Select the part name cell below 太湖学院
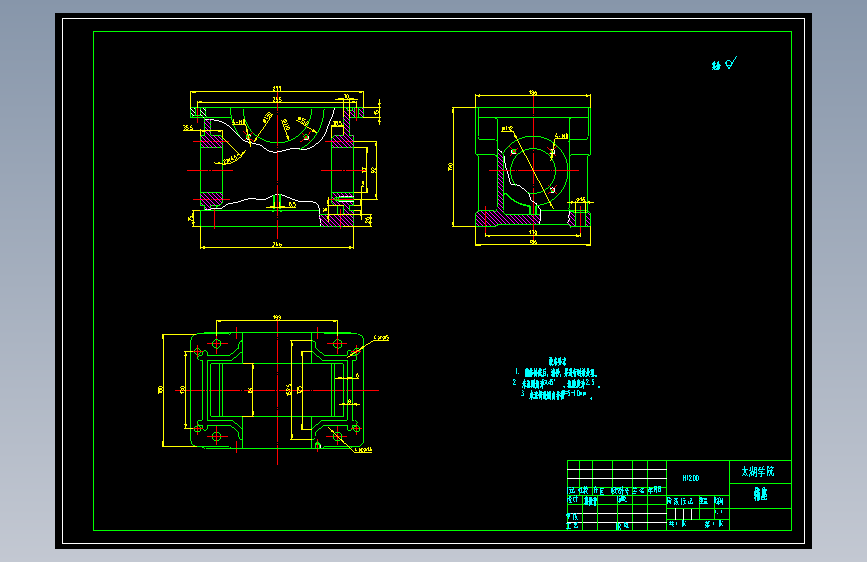This screenshot has width=867, height=562. click(x=760, y=494)
